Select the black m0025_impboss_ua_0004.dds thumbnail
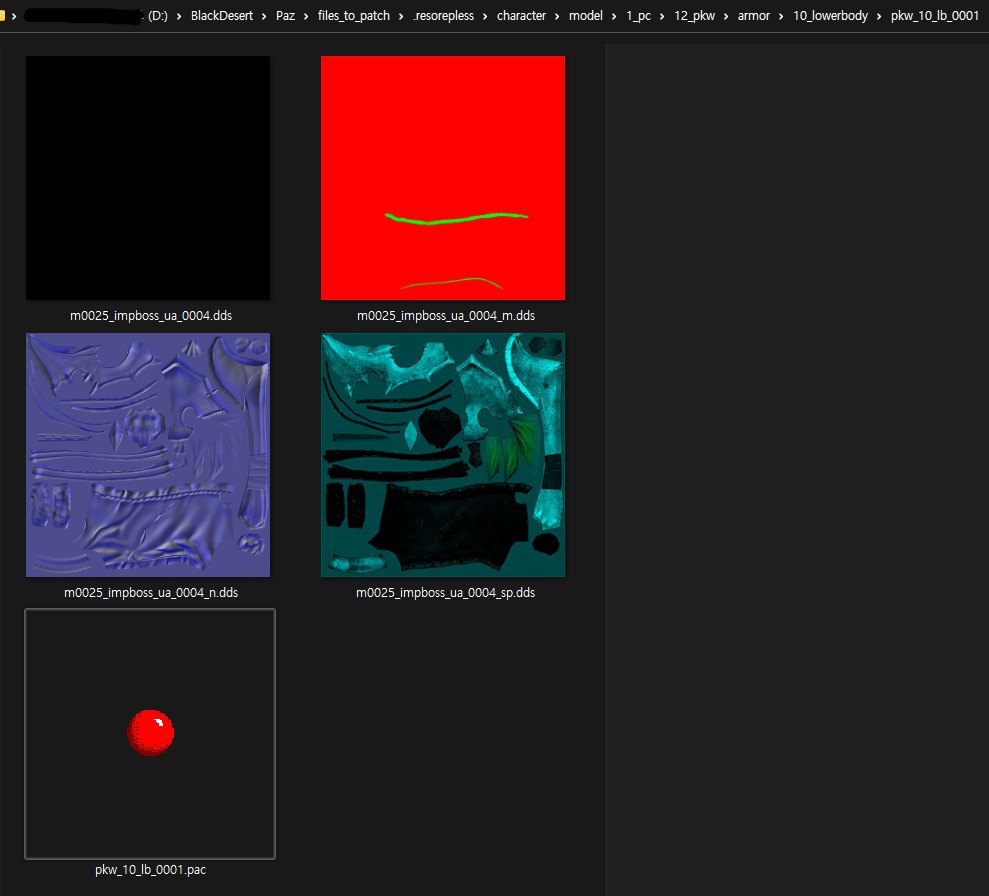Viewport: 989px width, 896px height. [148, 177]
